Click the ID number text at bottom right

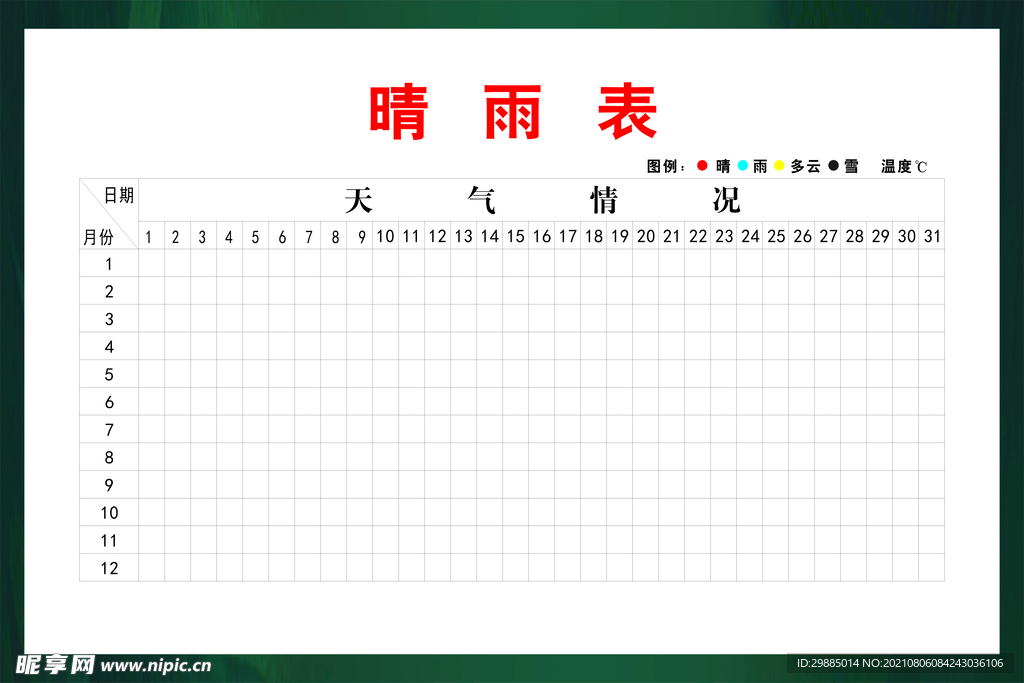click(x=899, y=664)
